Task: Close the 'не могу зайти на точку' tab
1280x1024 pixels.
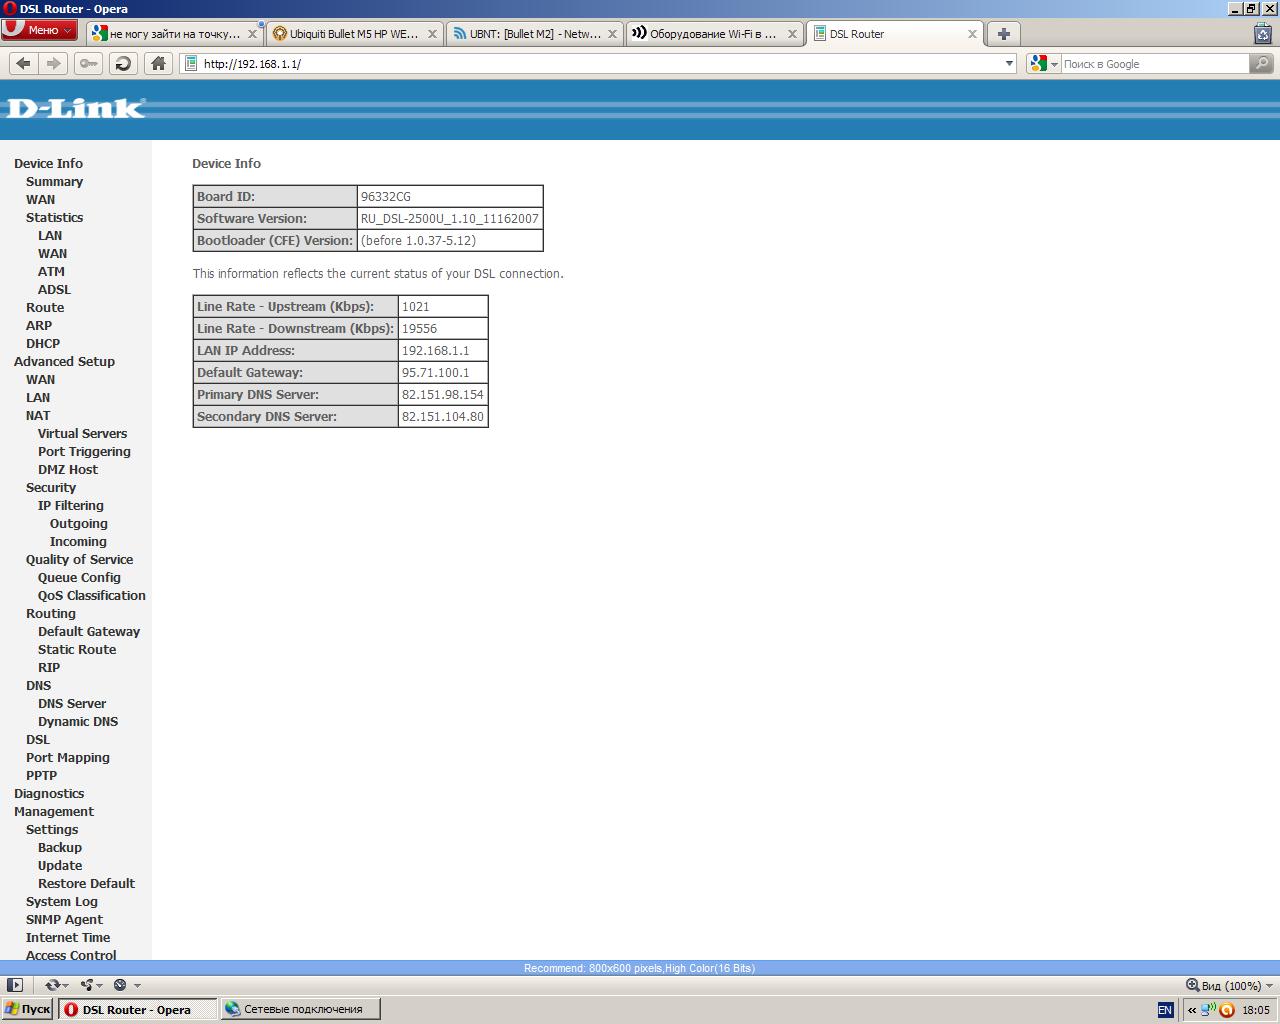Action: coord(252,34)
